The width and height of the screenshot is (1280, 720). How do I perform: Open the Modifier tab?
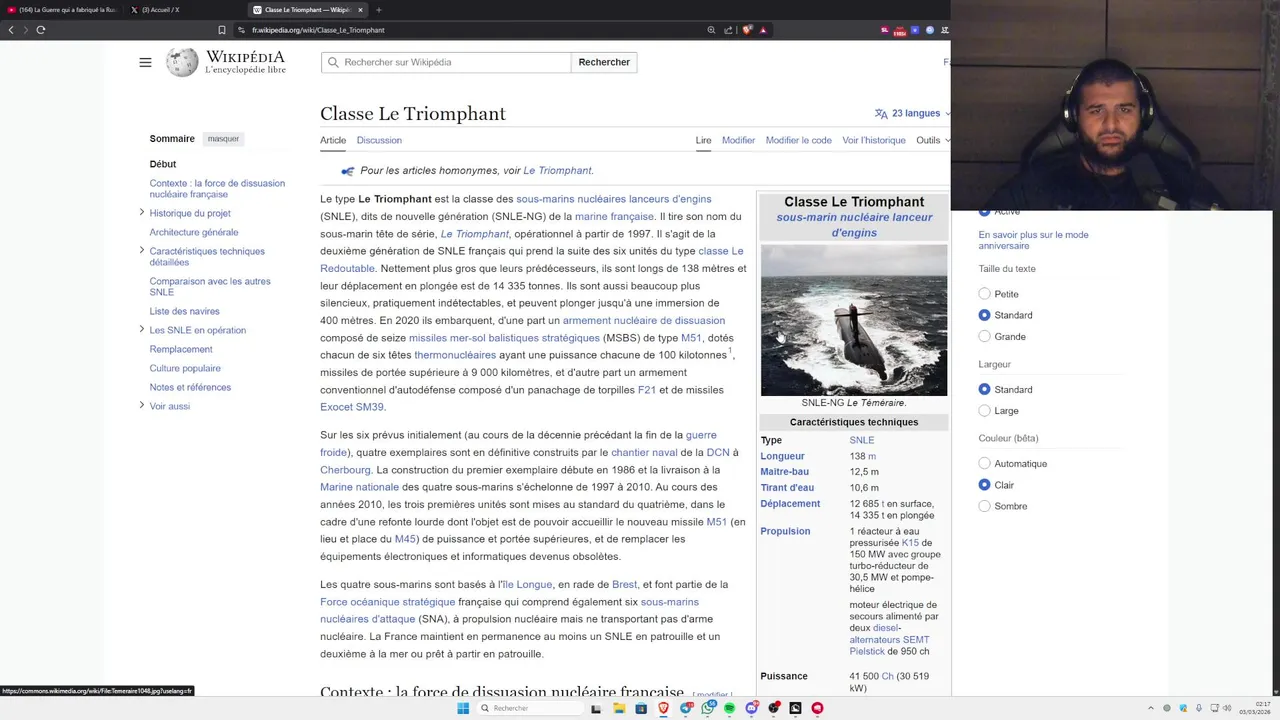pyautogui.click(x=738, y=140)
